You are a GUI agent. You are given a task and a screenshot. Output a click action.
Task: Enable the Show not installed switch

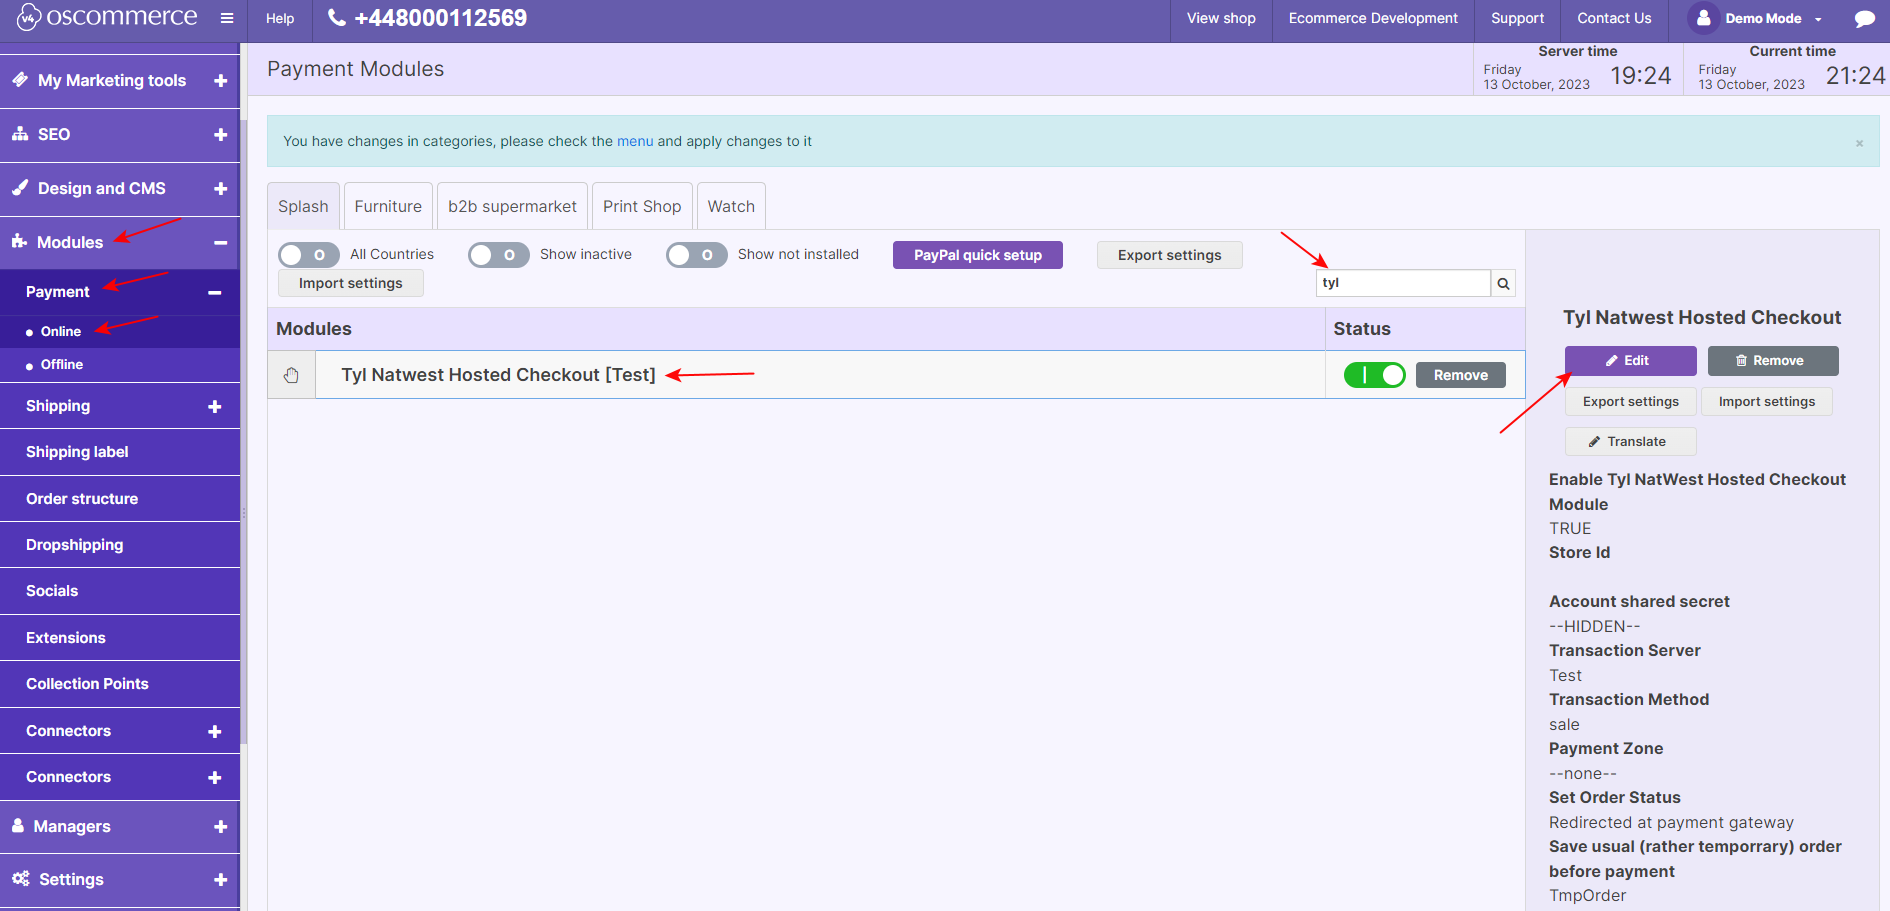(697, 255)
